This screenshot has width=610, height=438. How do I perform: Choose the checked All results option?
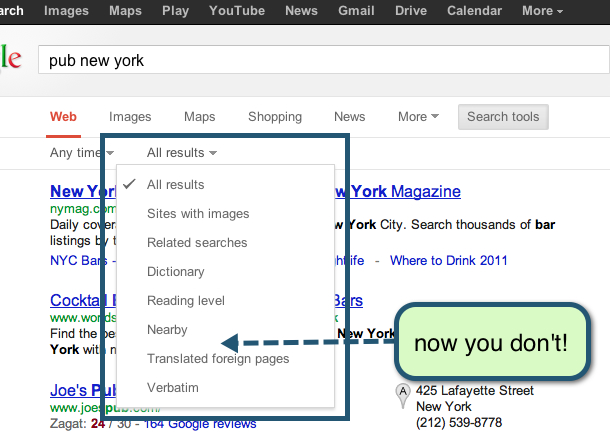[225, 184]
